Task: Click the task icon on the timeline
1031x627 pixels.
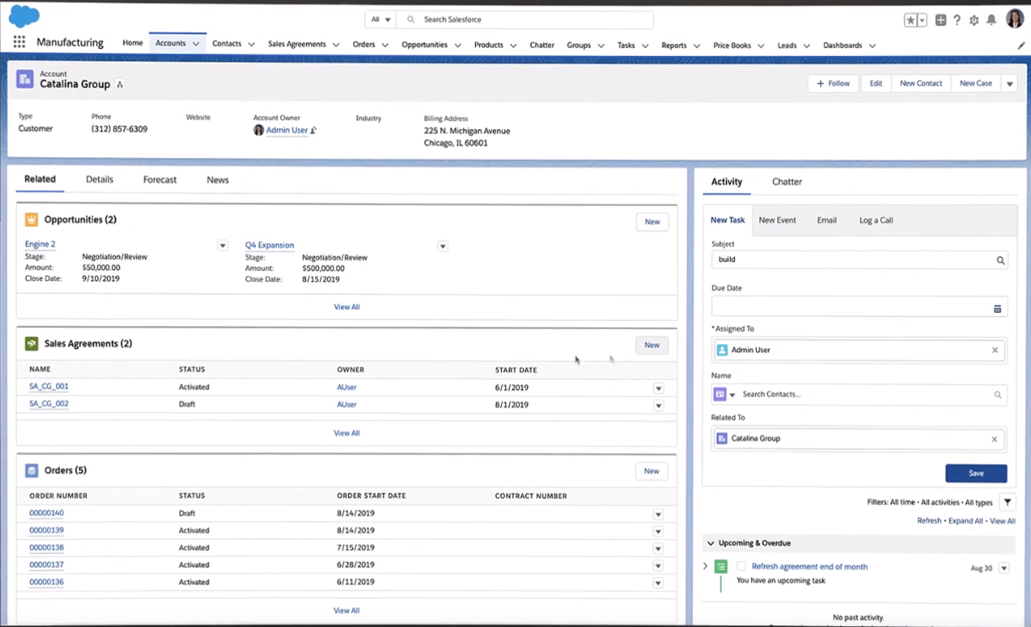Action: point(721,567)
